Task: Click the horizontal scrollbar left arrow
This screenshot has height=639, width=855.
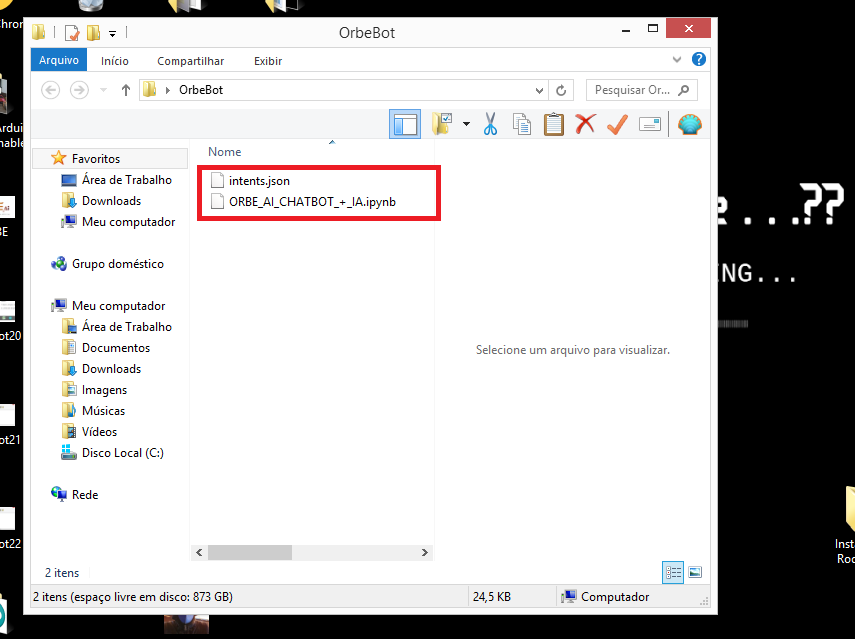Action: pyautogui.click(x=199, y=552)
